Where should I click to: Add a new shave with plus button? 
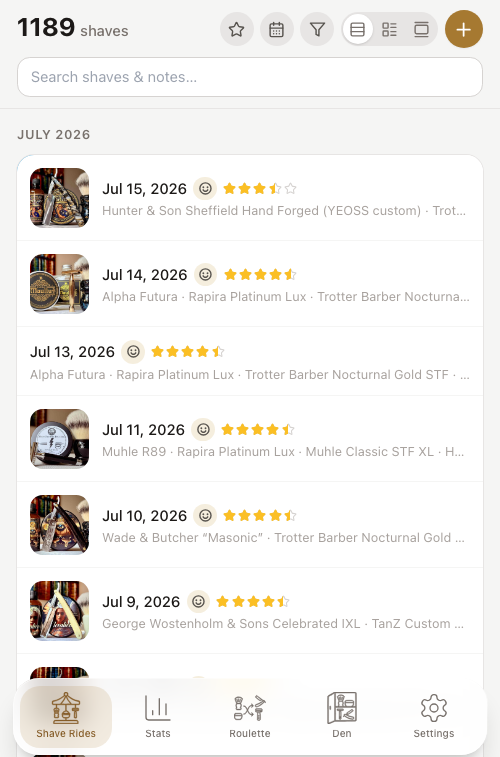tap(464, 29)
